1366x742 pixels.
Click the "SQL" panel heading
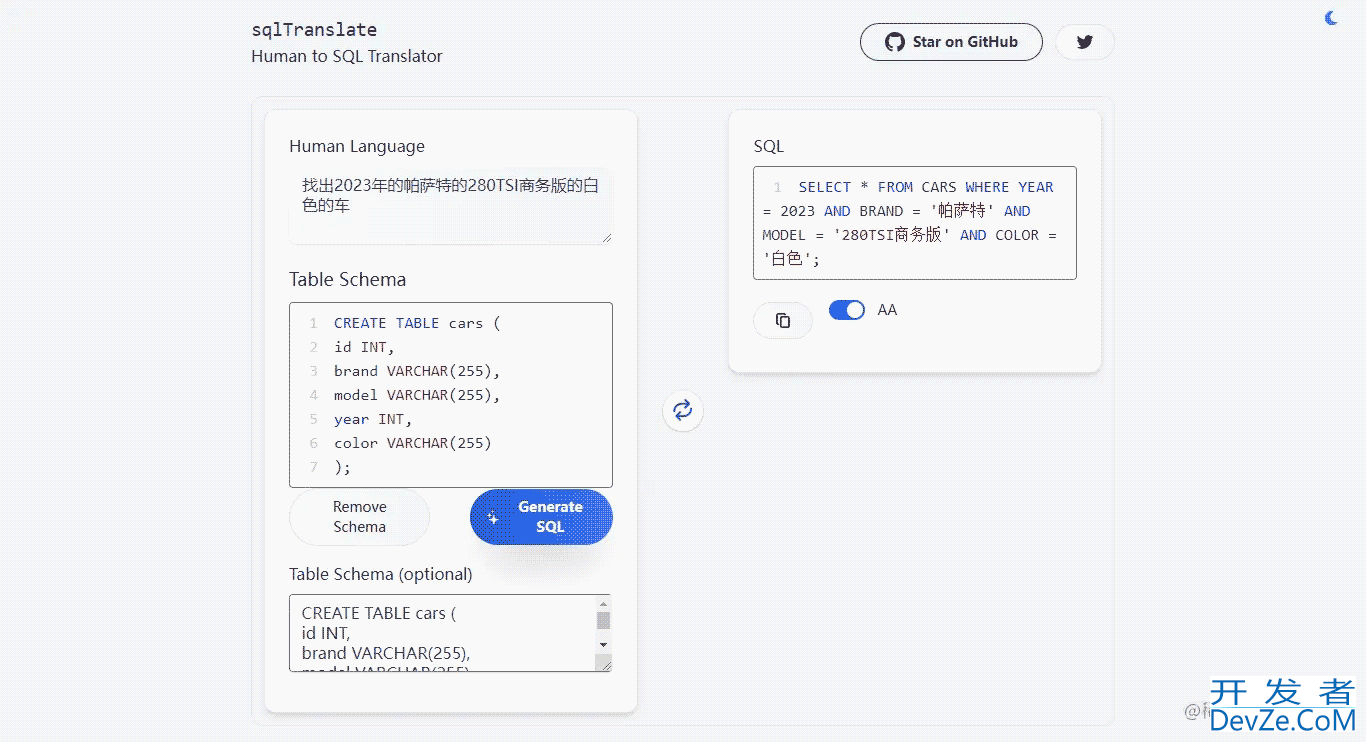coord(769,146)
